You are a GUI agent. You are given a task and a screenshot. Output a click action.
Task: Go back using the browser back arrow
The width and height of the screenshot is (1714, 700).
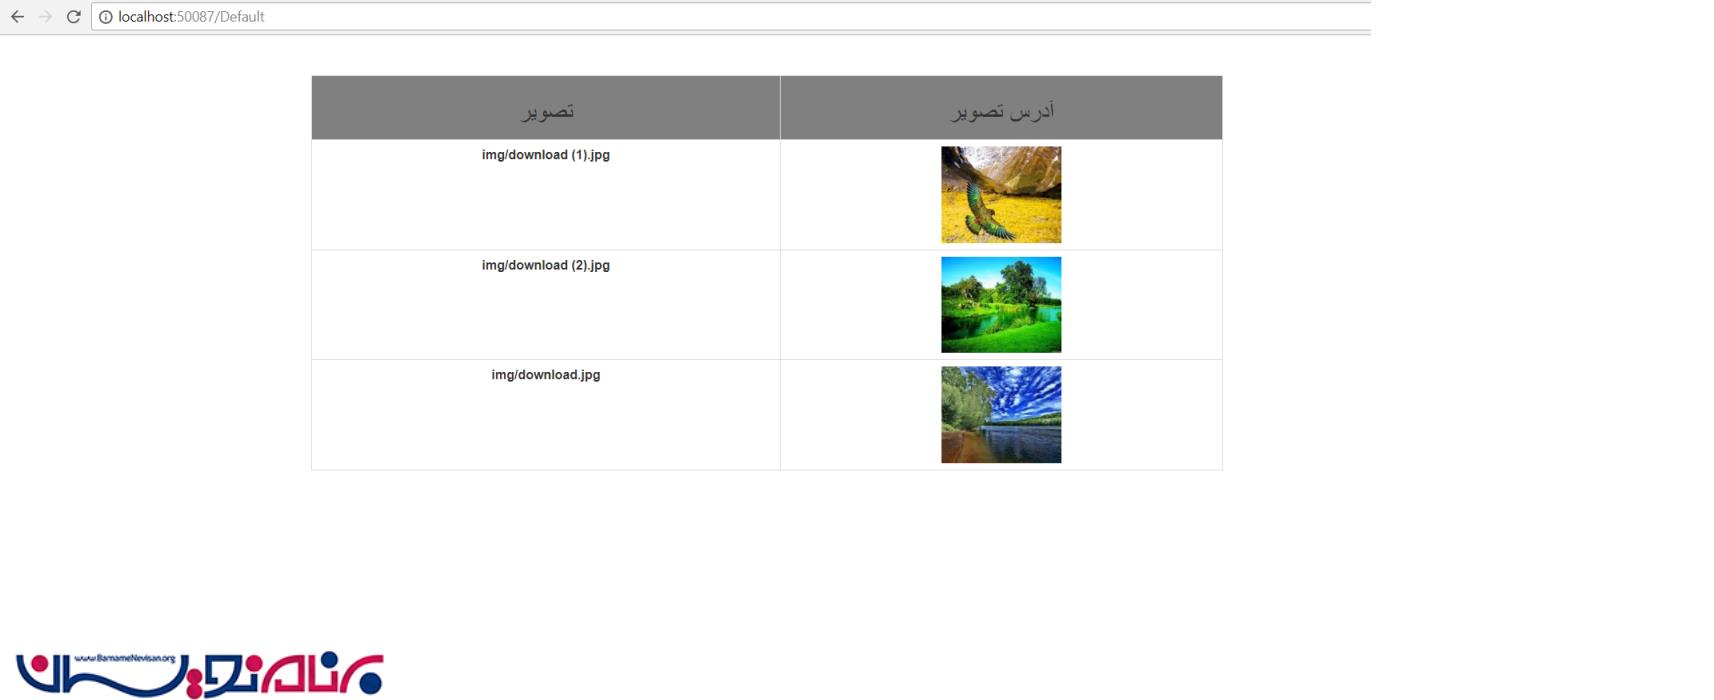17,17
